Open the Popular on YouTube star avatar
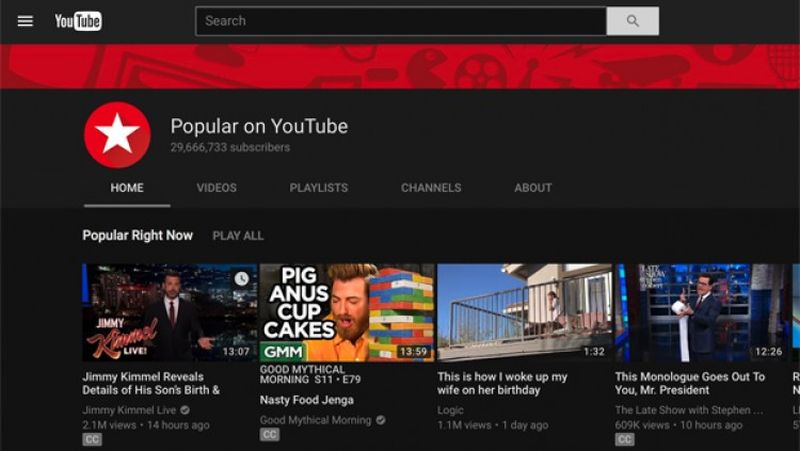 click(x=117, y=135)
